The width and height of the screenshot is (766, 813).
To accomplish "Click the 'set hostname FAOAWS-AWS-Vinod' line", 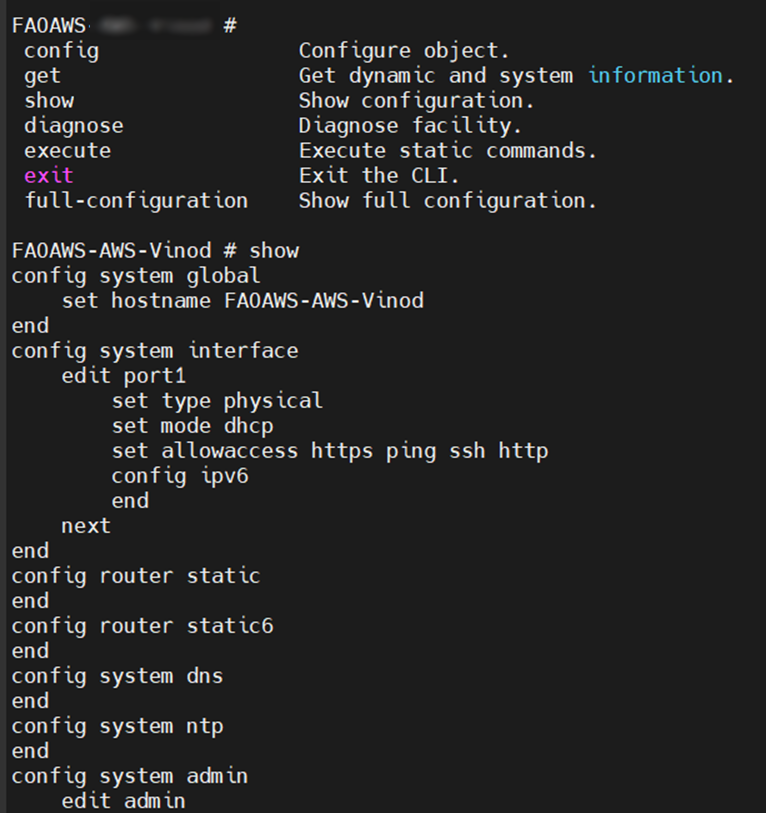I will coord(242,300).
